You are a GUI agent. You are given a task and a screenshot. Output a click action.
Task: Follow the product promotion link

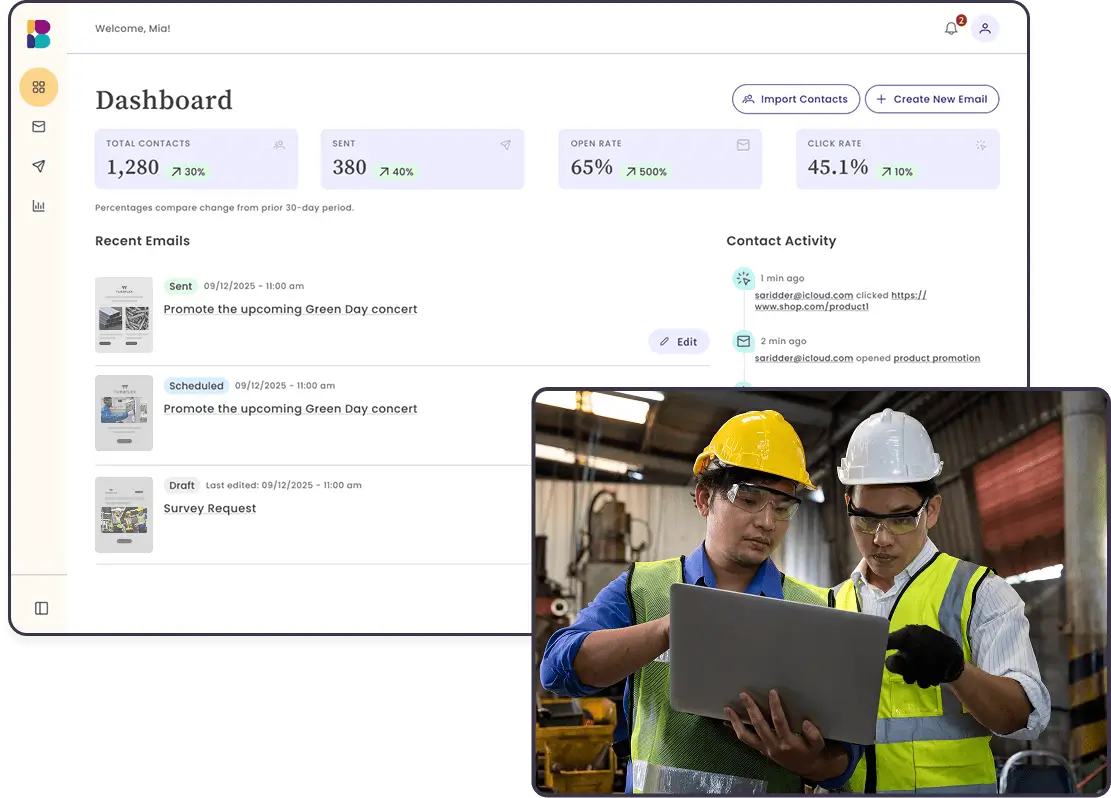937,357
